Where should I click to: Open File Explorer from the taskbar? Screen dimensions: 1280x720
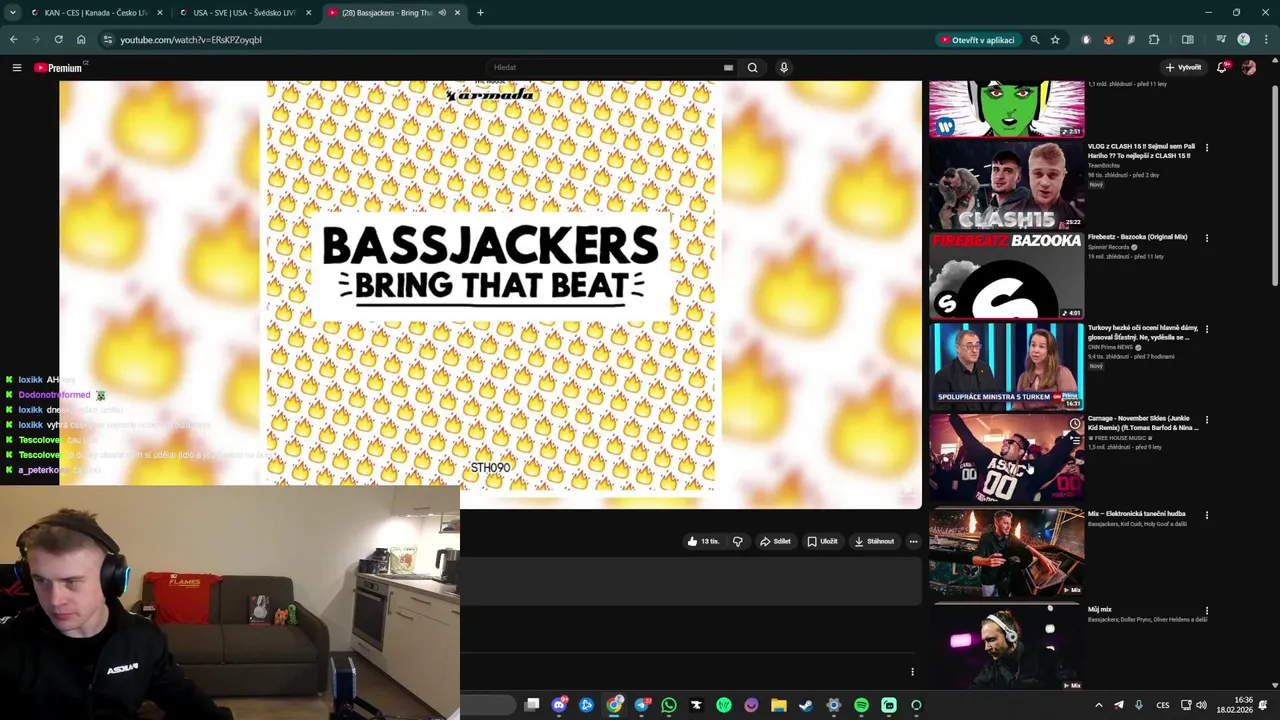tap(779, 705)
